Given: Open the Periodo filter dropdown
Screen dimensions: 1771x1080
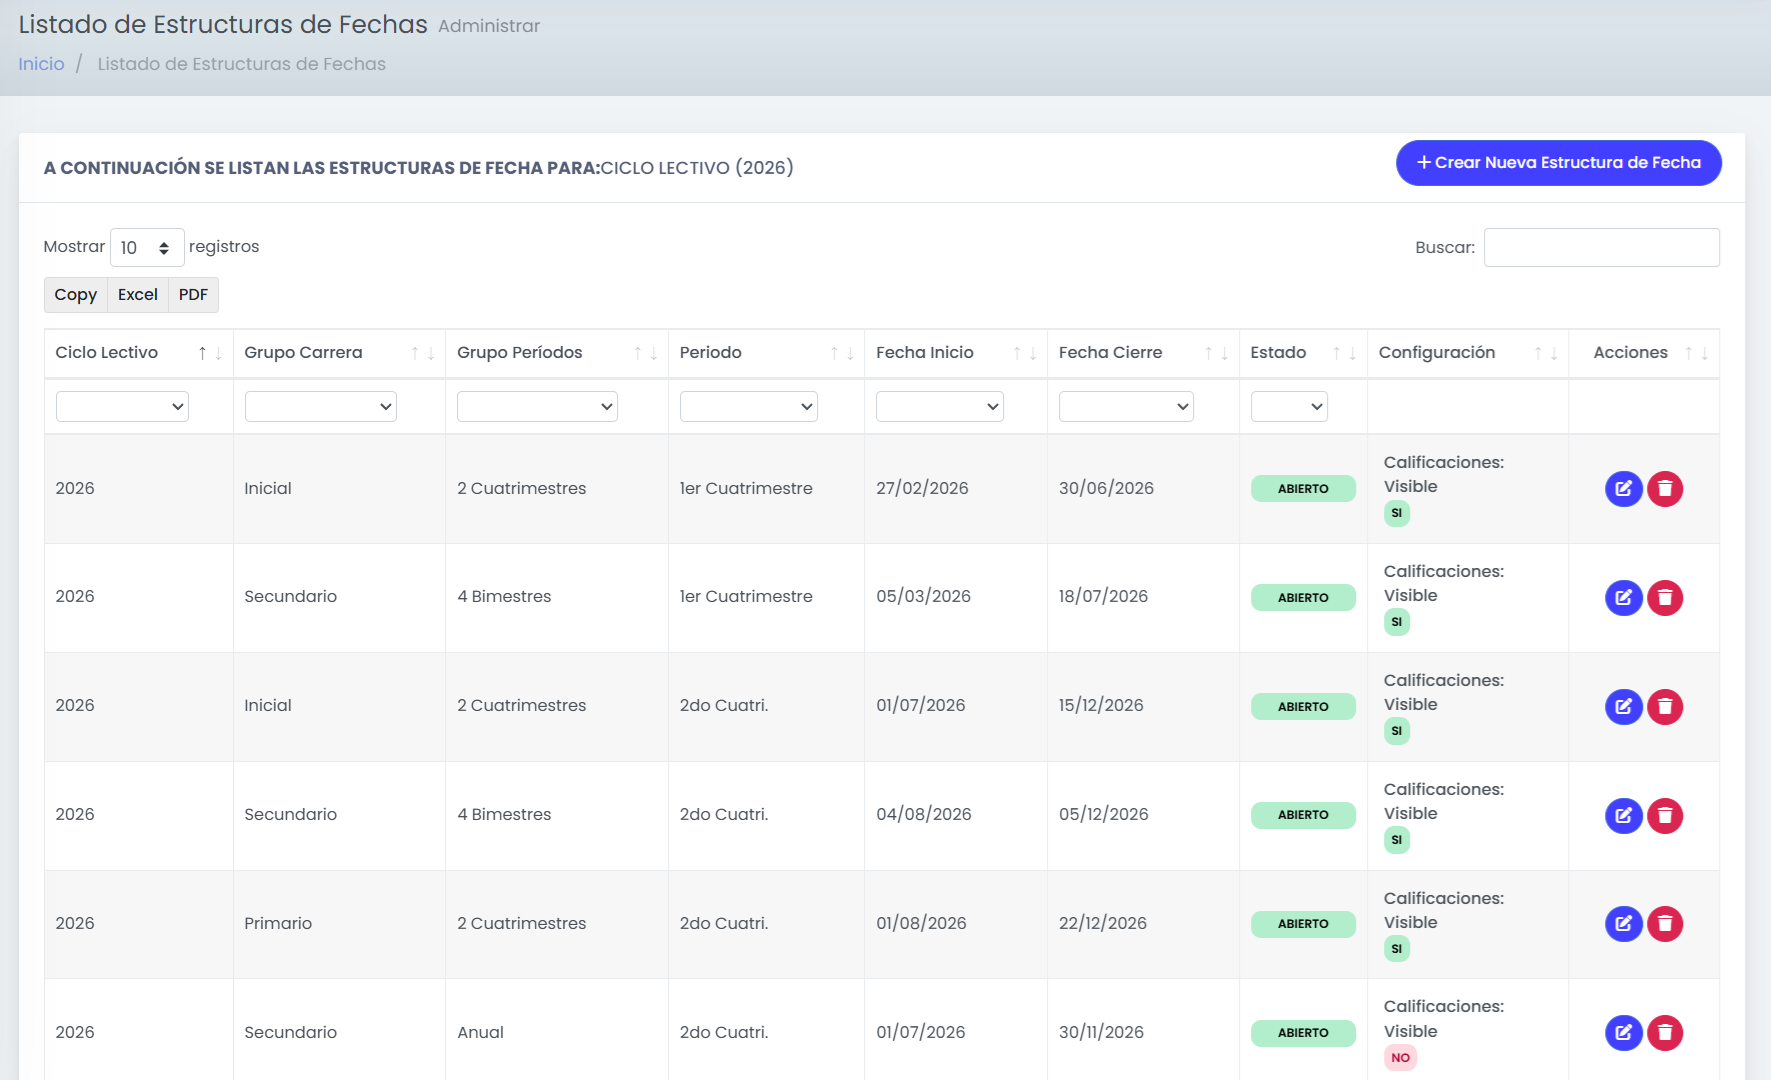Looking at the screenshot, I should (x=749, y=407).
